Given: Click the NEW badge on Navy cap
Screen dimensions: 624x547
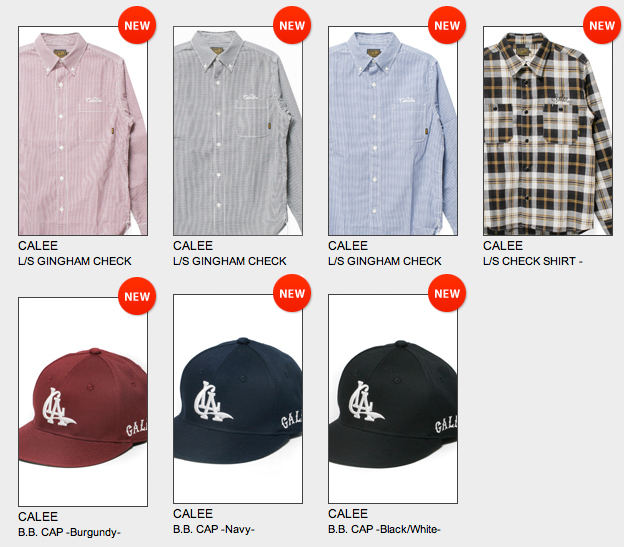Looking at the screenshot, I should click(292, 293).
